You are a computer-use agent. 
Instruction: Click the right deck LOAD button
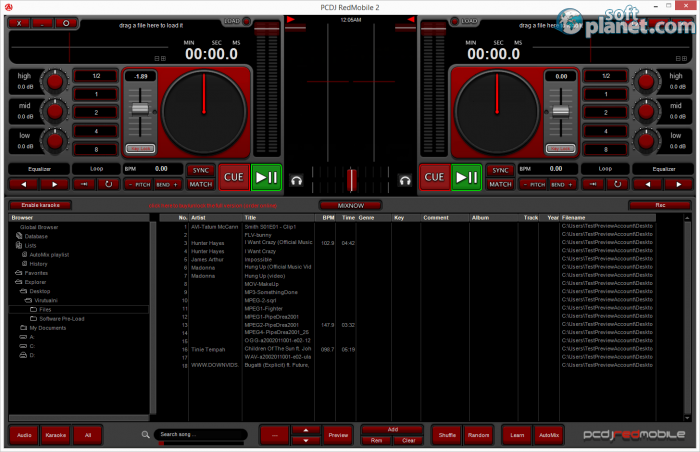tap(464, 21)
